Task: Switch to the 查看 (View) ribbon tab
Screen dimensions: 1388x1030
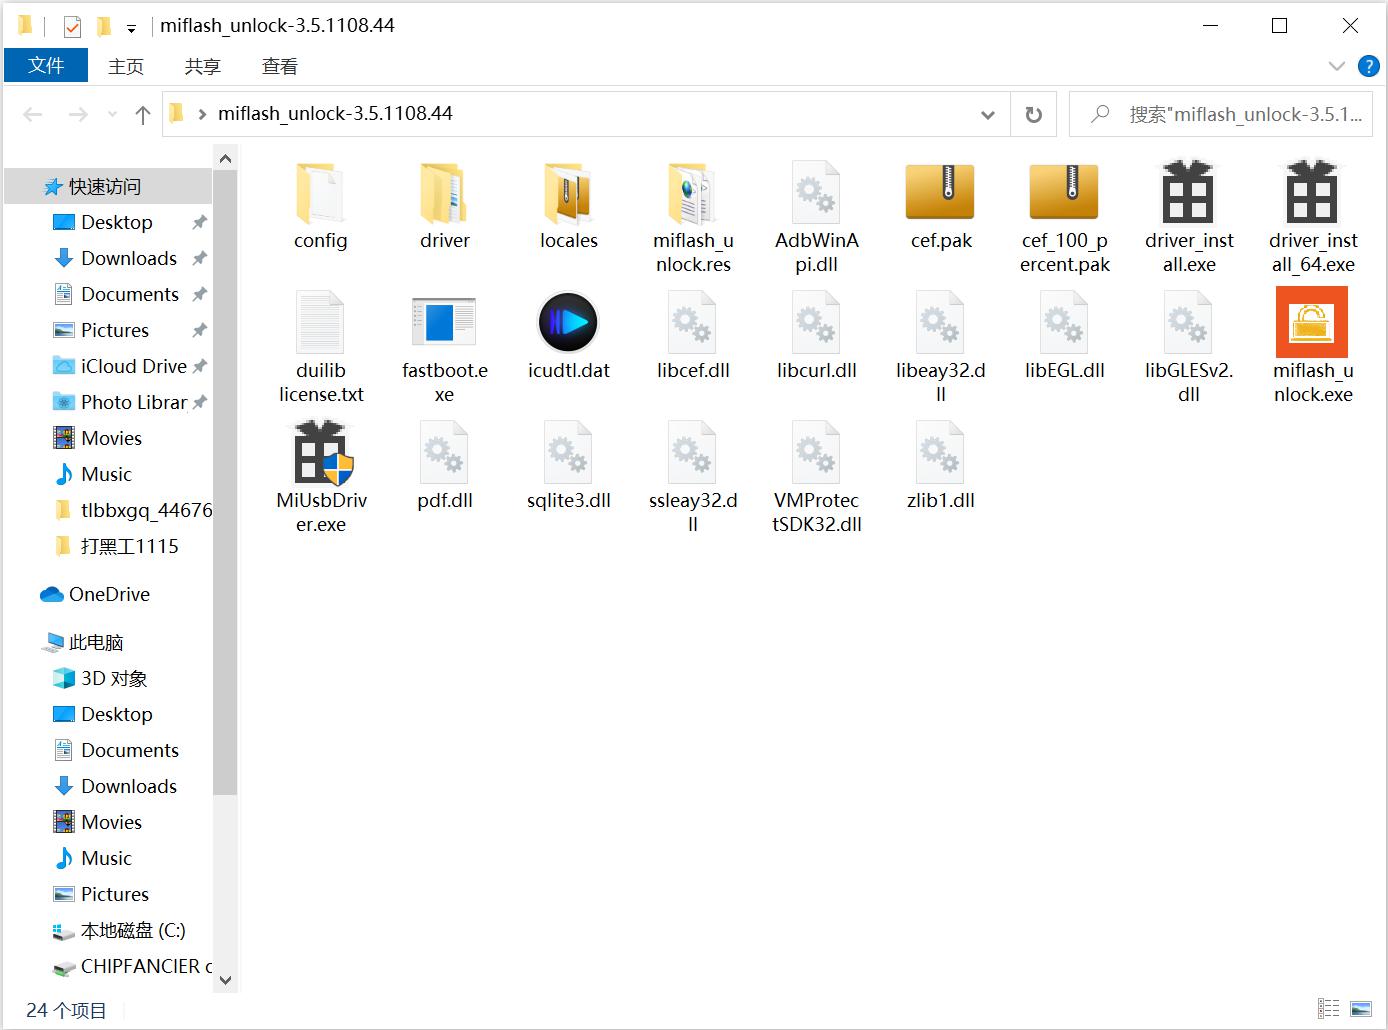Action: pos(280,66)
